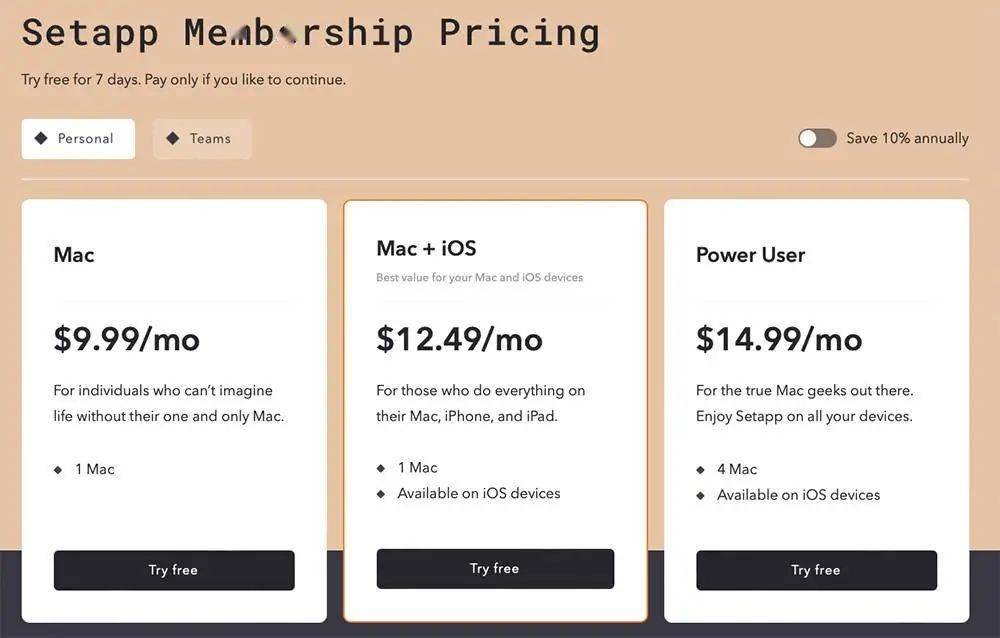Switch to the Teams plans tab
This screenshot has height=638, width=1000.
tap(202, 139)
